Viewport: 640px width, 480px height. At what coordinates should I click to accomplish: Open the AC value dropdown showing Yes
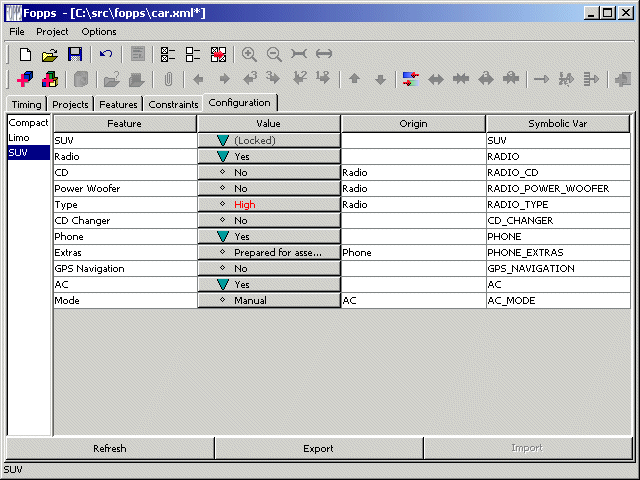269,284
